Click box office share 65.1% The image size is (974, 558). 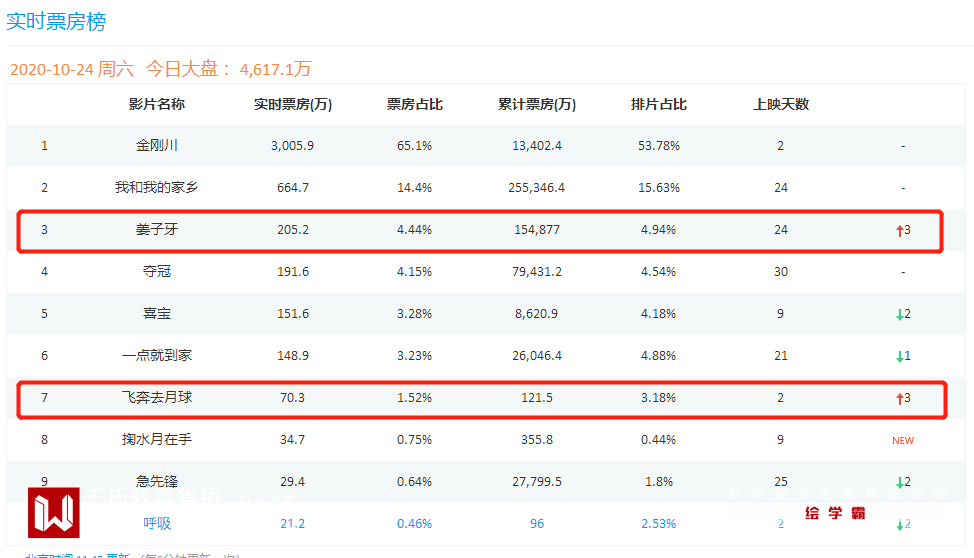click(414, 145)
